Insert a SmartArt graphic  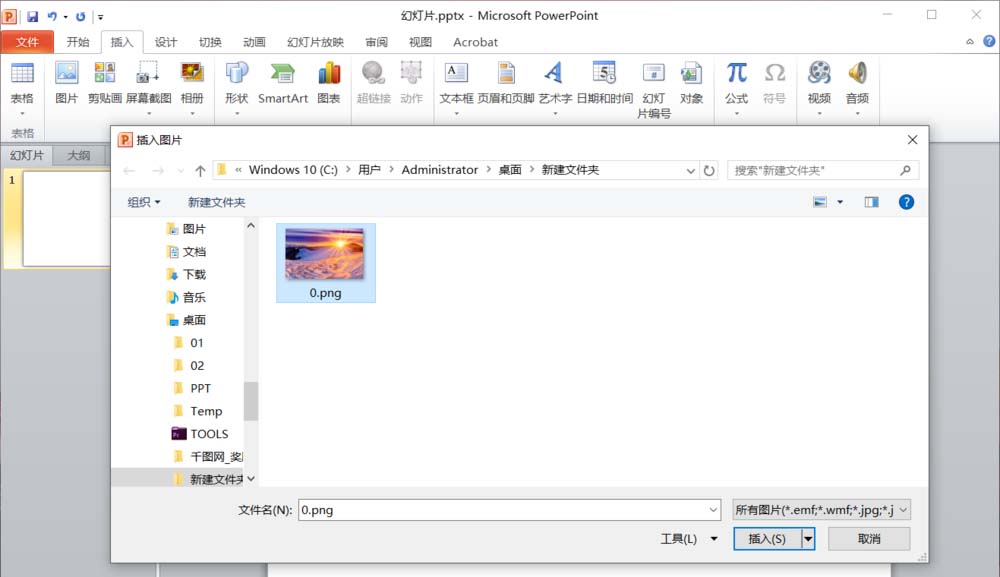pos(283,83)
